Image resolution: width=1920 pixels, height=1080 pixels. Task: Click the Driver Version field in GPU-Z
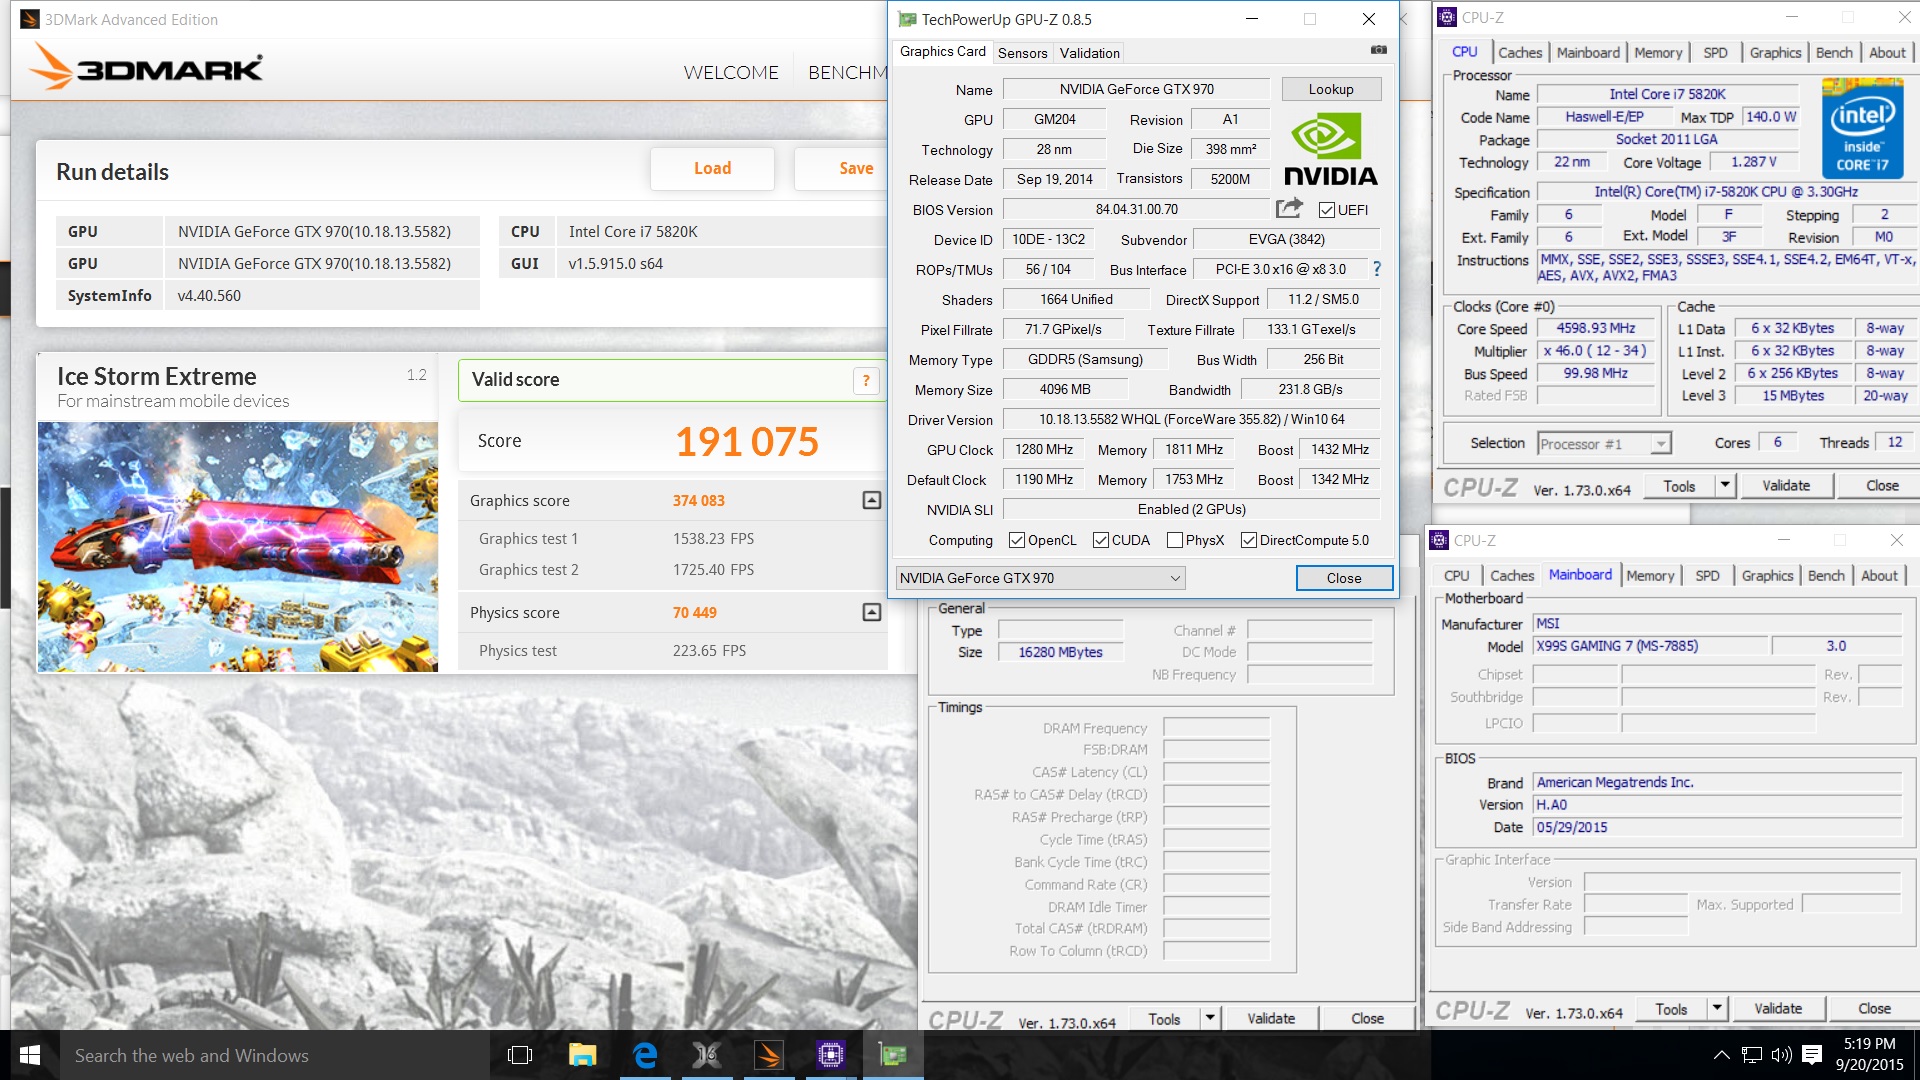[x=1191, y=419]
